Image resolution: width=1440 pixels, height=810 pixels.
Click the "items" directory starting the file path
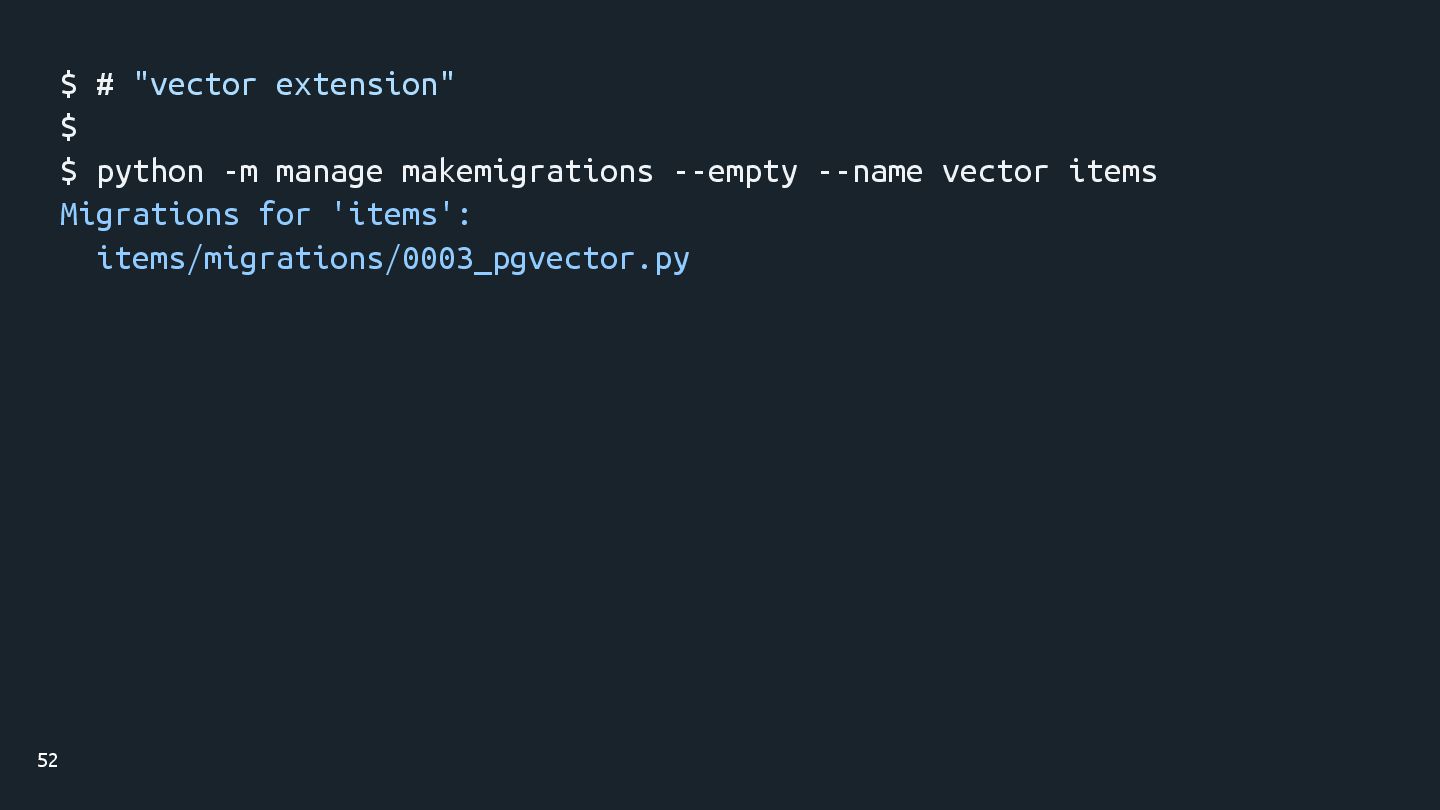coord(141,258)
